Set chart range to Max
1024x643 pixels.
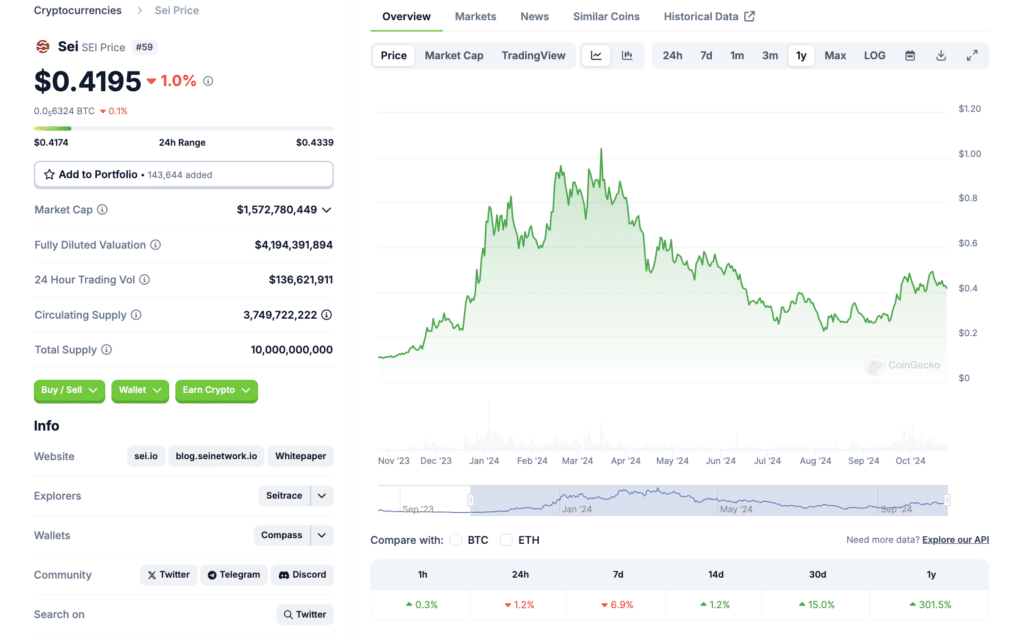pos(835,55)
